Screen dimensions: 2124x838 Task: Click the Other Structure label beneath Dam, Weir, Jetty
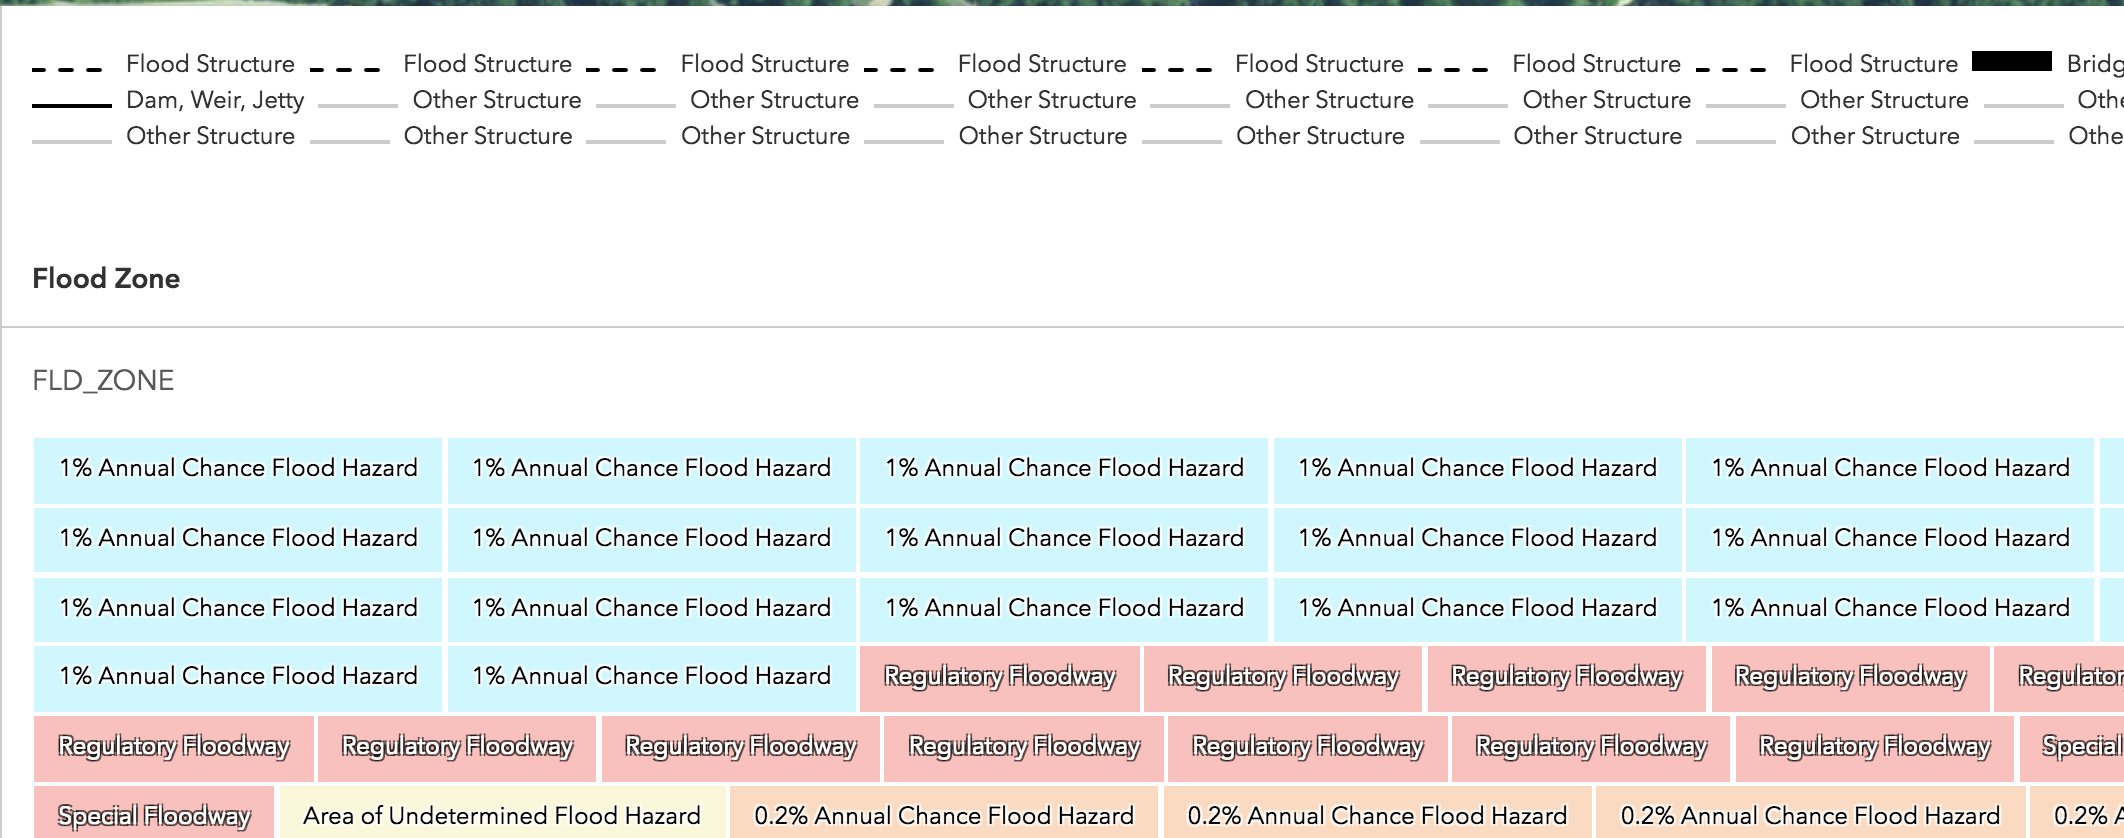tap(210, 136)
